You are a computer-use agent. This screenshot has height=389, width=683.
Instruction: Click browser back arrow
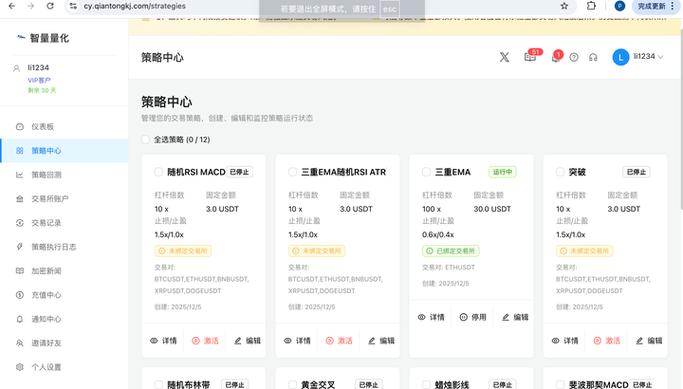[x=12, y=6]
